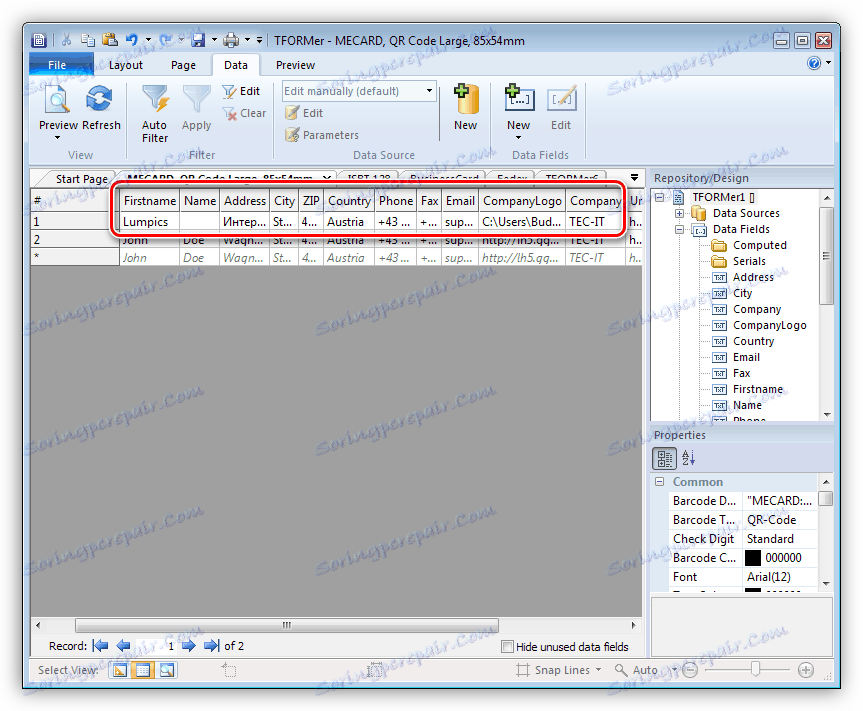Click the Clear filter button
863x711 pixels.
[245, 113]
